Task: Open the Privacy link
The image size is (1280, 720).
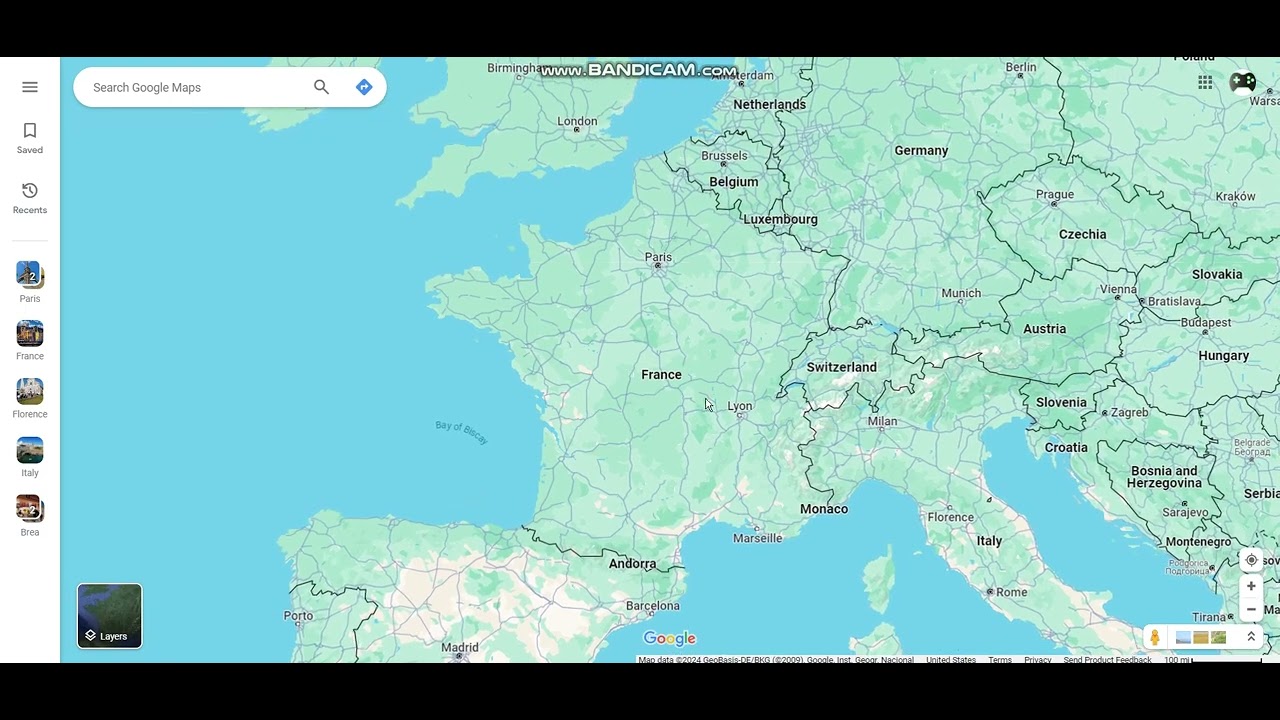Action: coord(1038,660)
